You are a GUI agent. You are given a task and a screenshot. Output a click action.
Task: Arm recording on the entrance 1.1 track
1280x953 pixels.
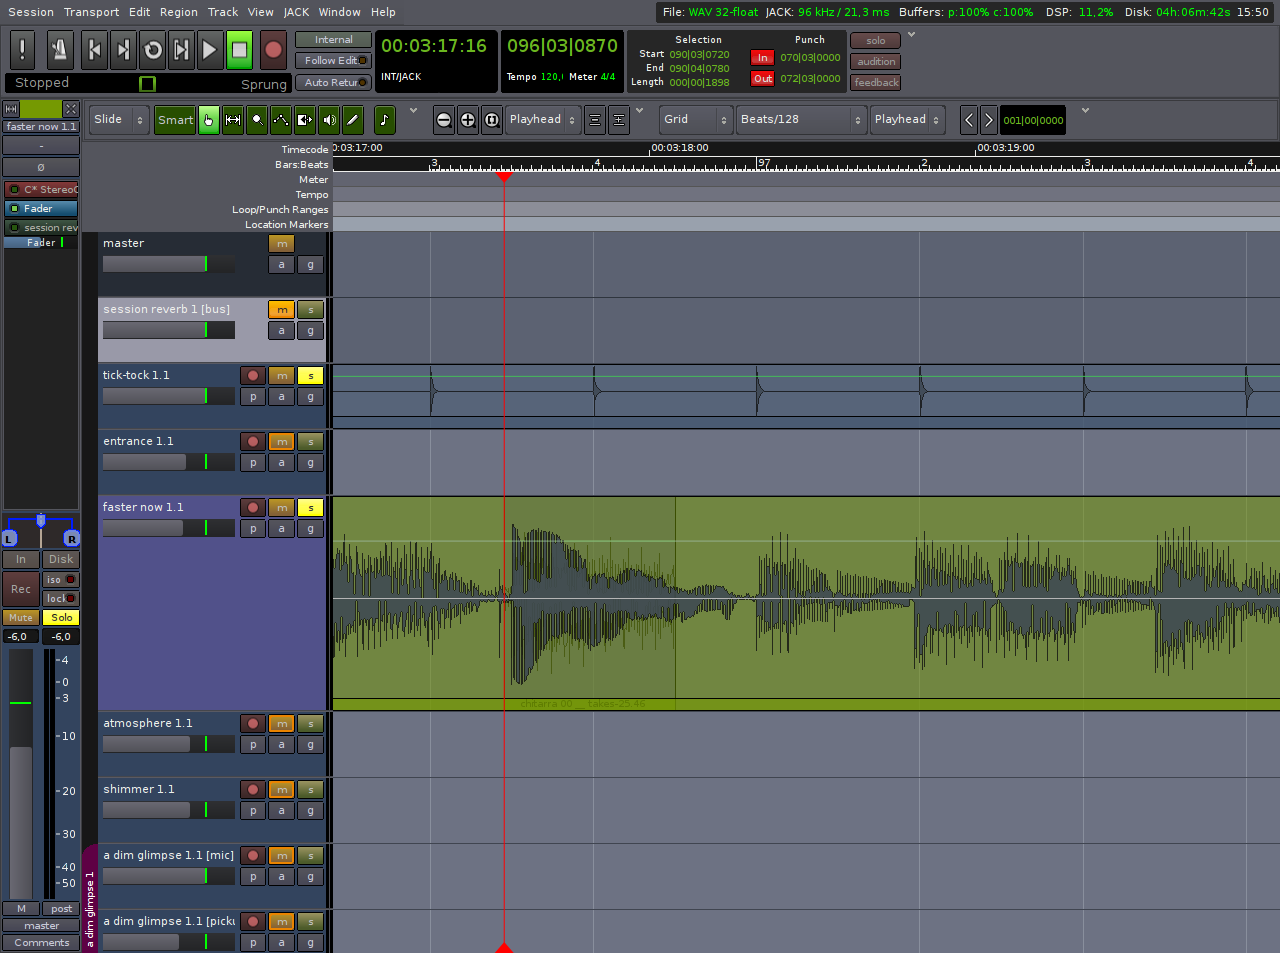coord(253,442)
